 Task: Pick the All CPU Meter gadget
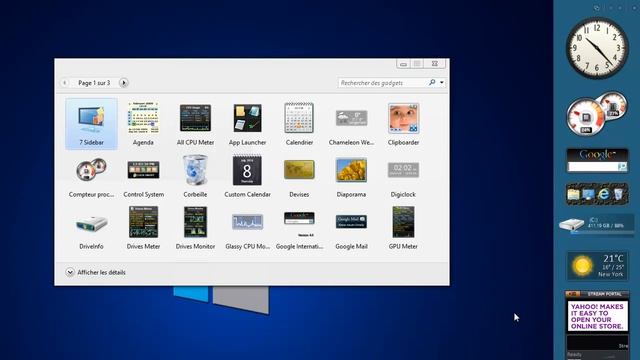click(195, 124)
